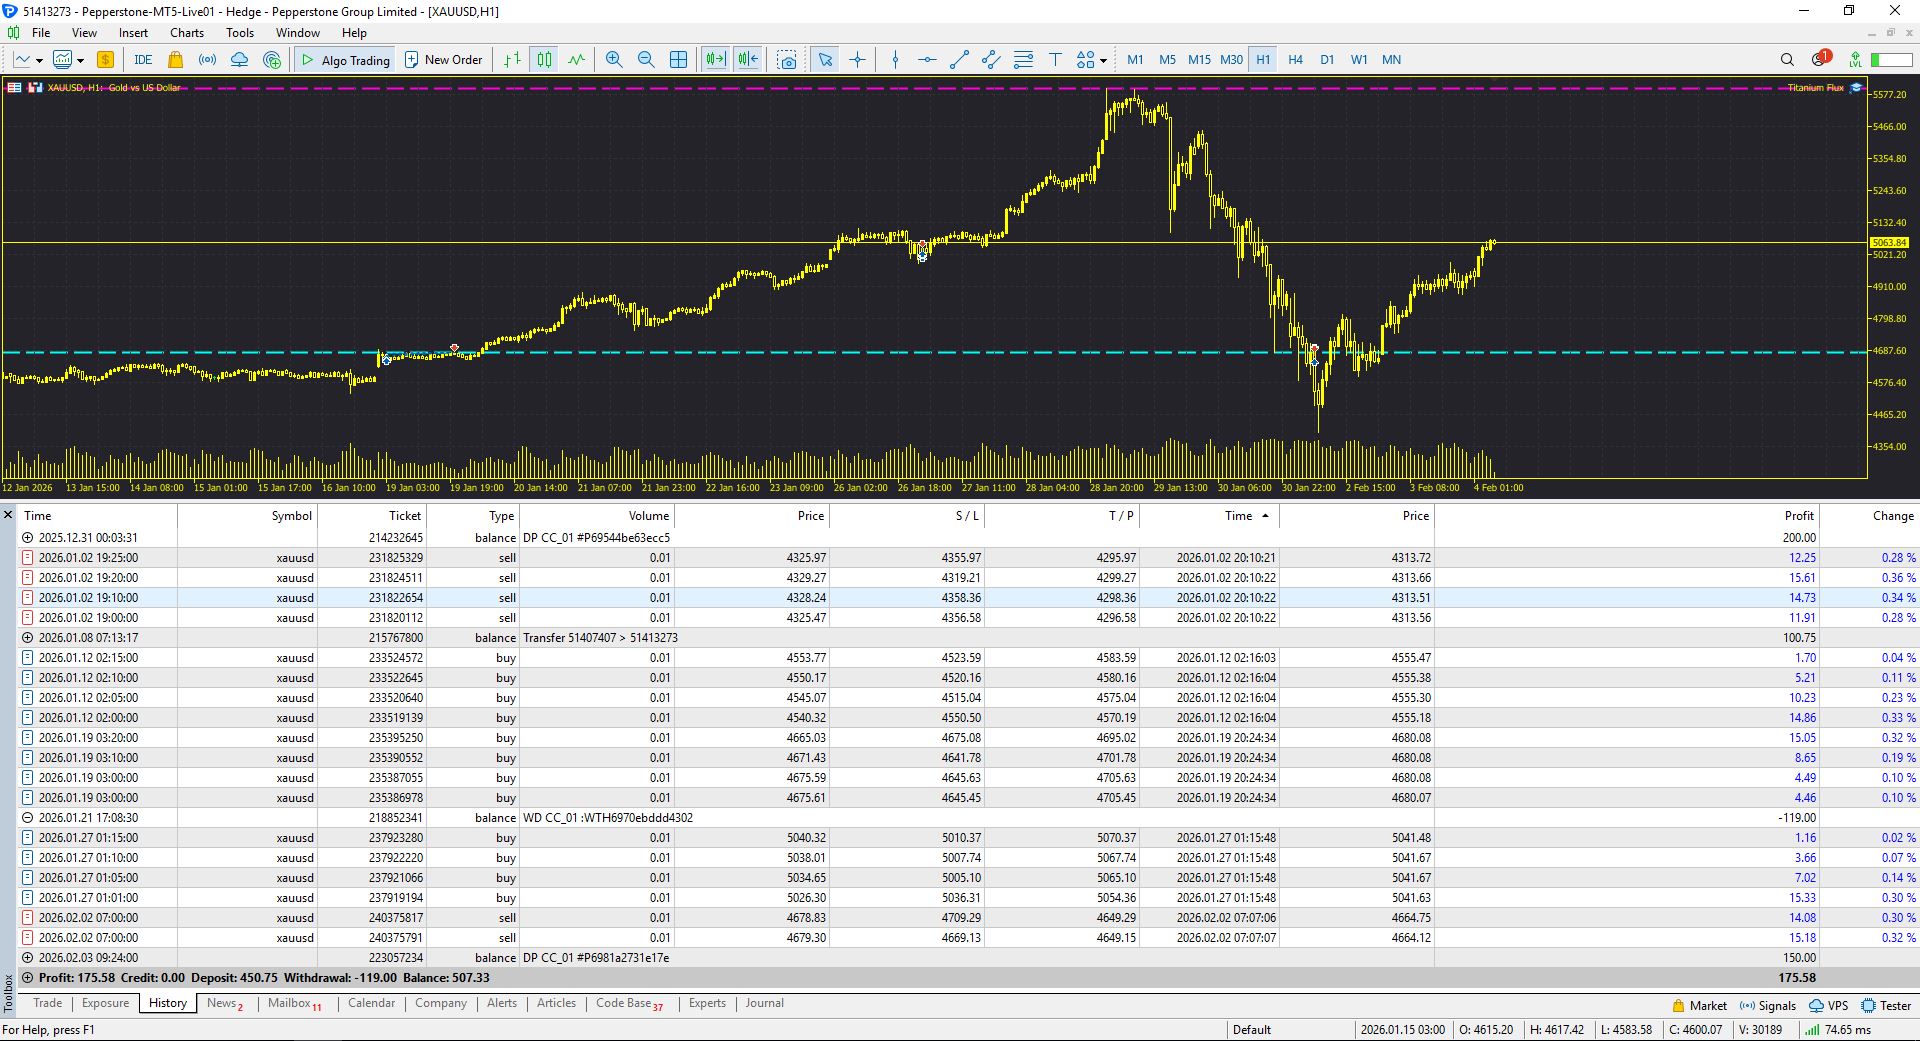Zoom out of the chart

click(646, 60)
